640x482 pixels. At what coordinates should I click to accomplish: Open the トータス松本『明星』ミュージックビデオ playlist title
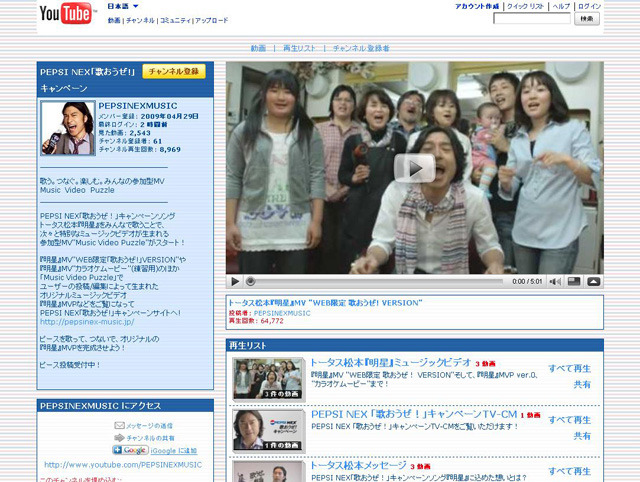391,362
